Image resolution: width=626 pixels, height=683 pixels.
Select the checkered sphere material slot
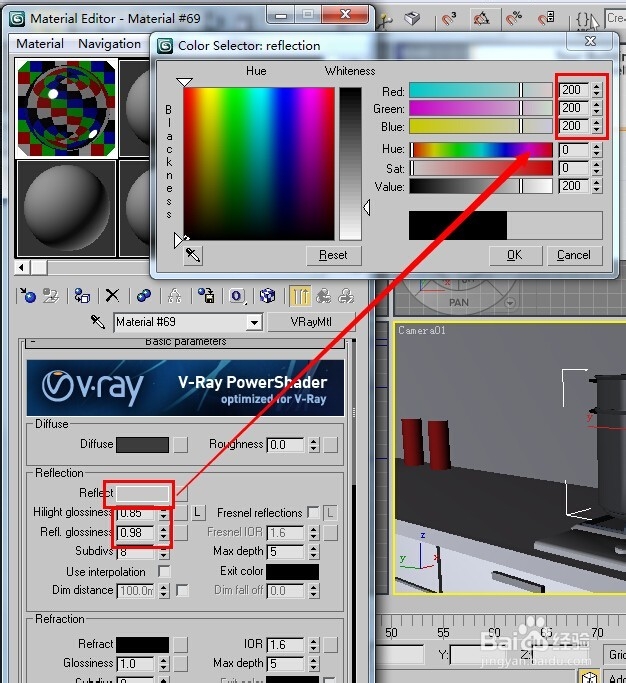point(66,108)
